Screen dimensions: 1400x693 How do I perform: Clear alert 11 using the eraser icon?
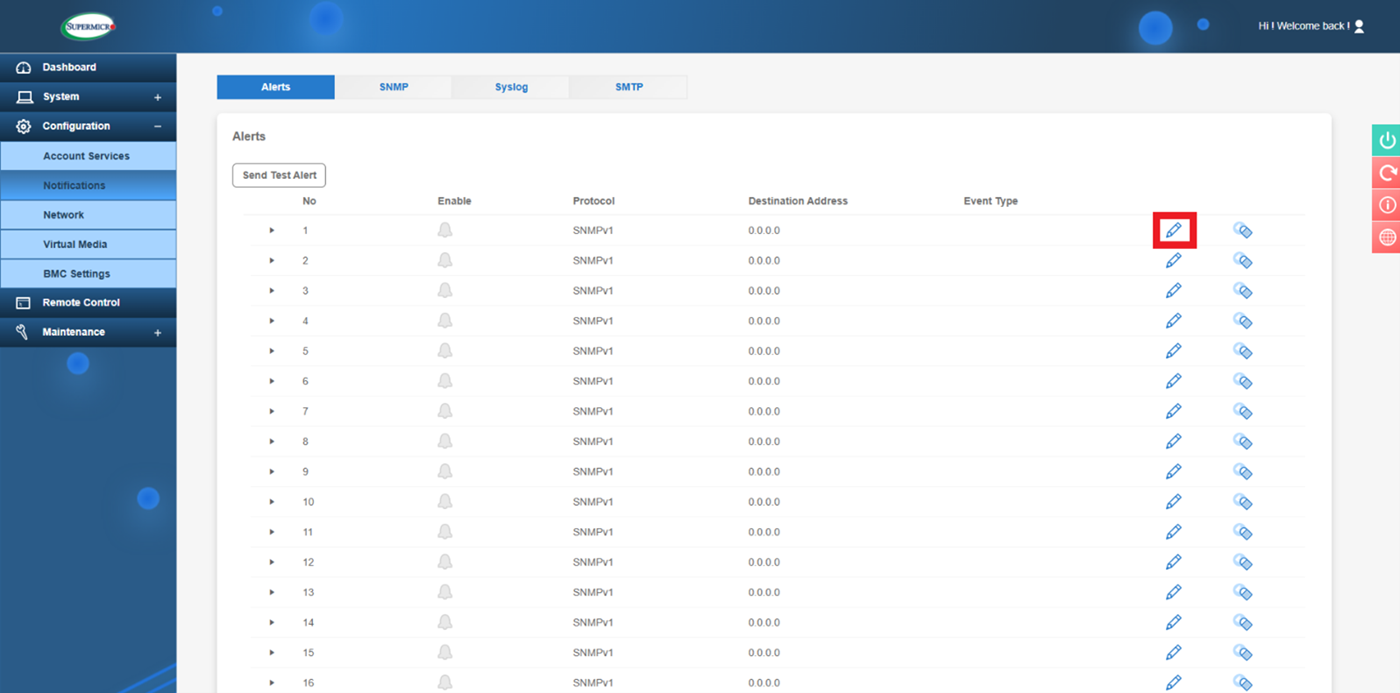1243,532
